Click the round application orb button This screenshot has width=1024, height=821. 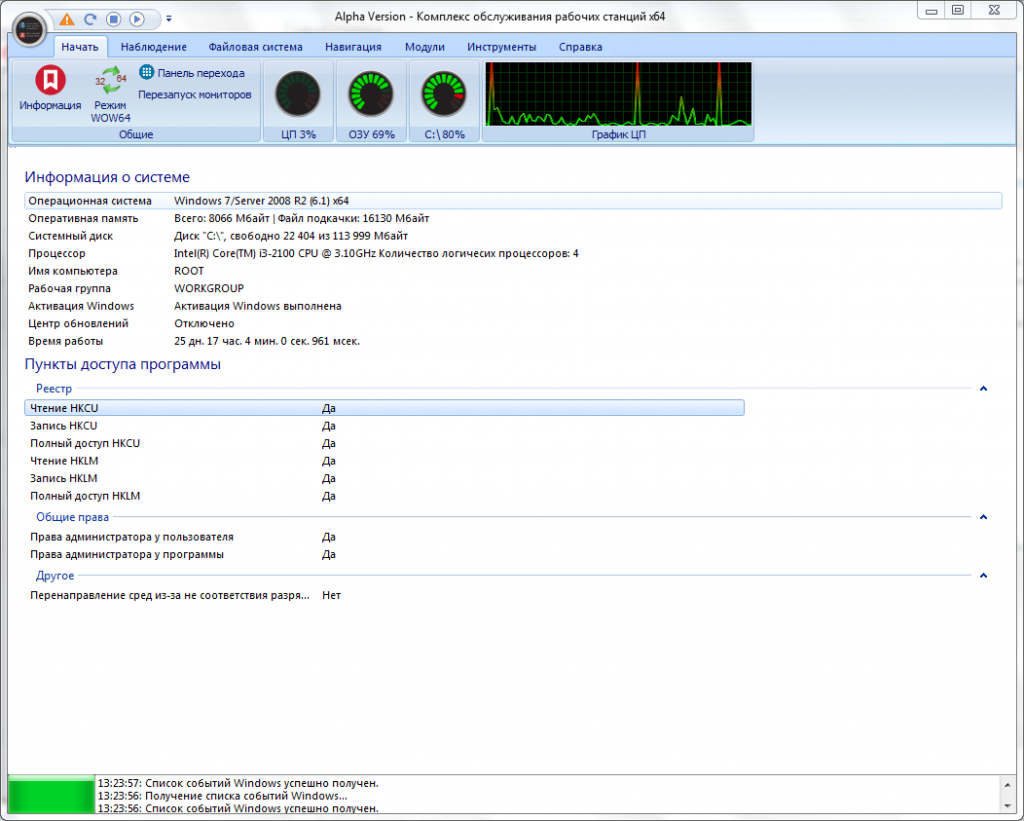coord(30,25)
